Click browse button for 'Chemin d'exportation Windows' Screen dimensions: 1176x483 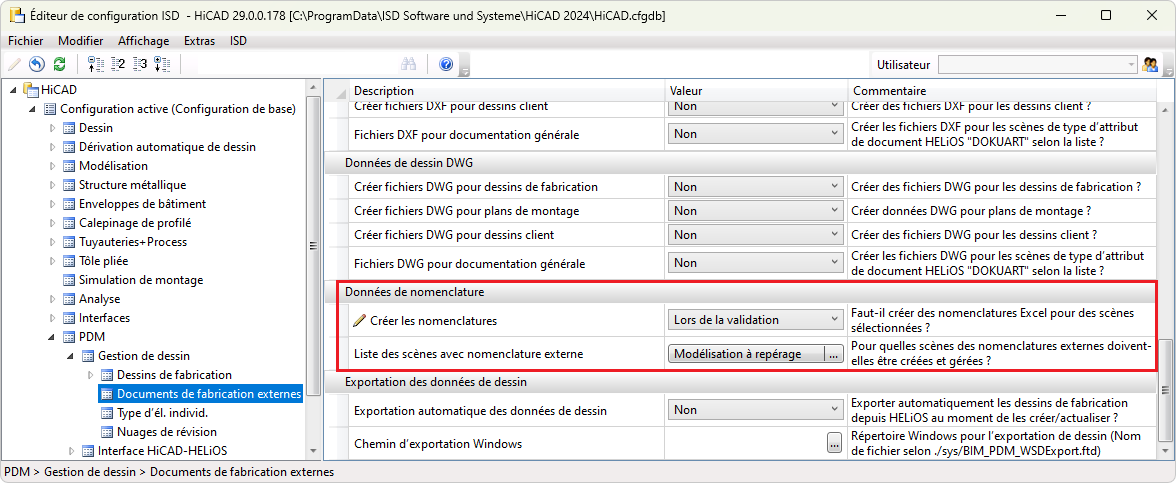(834, 443)
